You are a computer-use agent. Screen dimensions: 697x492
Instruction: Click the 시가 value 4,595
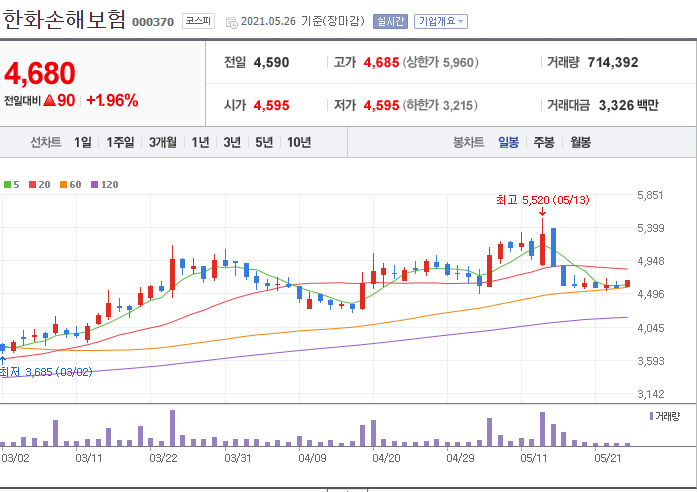click(x=271, y=105)
